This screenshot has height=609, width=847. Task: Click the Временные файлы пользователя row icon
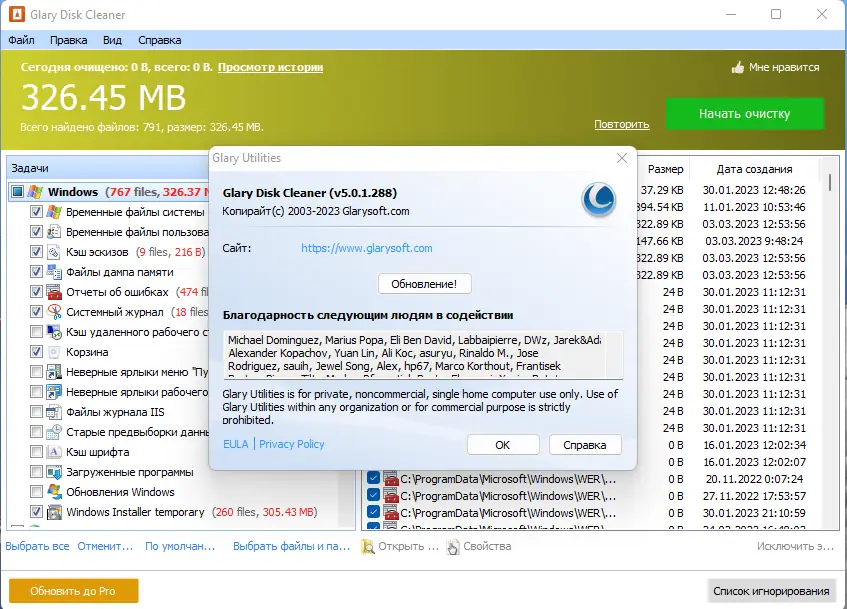[x=54, y=232]
